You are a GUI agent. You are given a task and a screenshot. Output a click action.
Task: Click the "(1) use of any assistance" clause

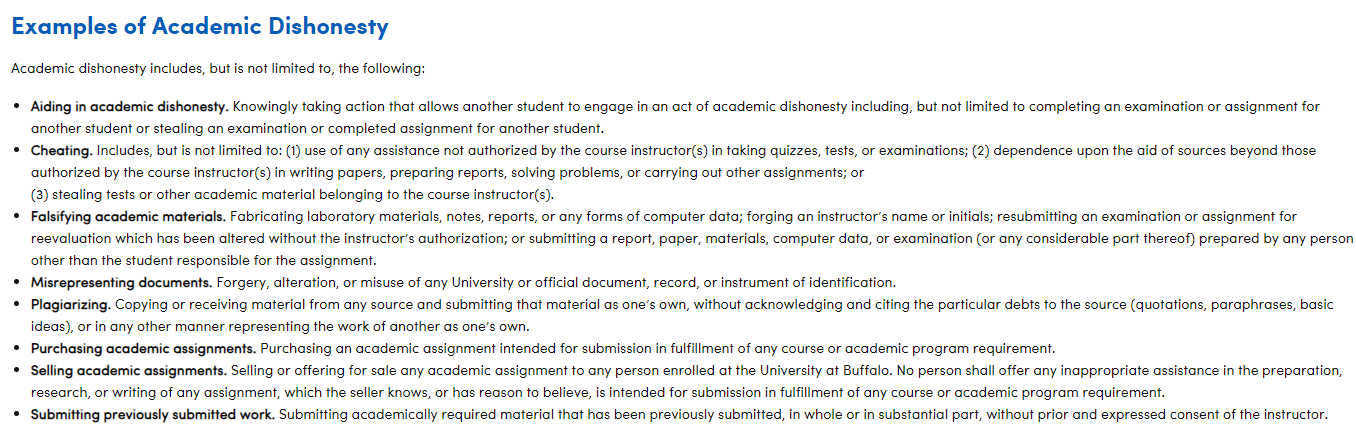398,150
